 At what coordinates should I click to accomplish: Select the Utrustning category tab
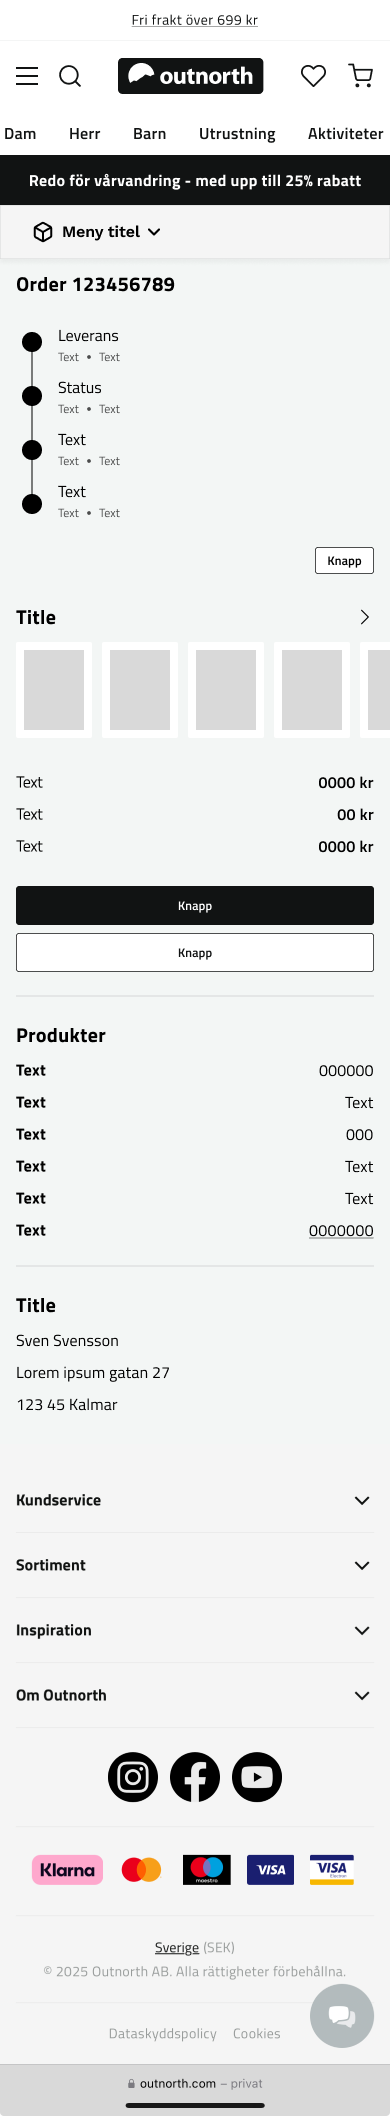pos(237,133)
